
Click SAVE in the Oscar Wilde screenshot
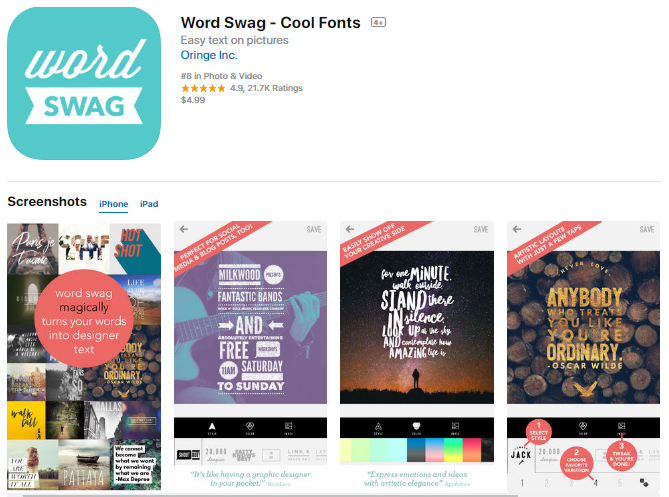pyautogui.click(x=646, y=230)
